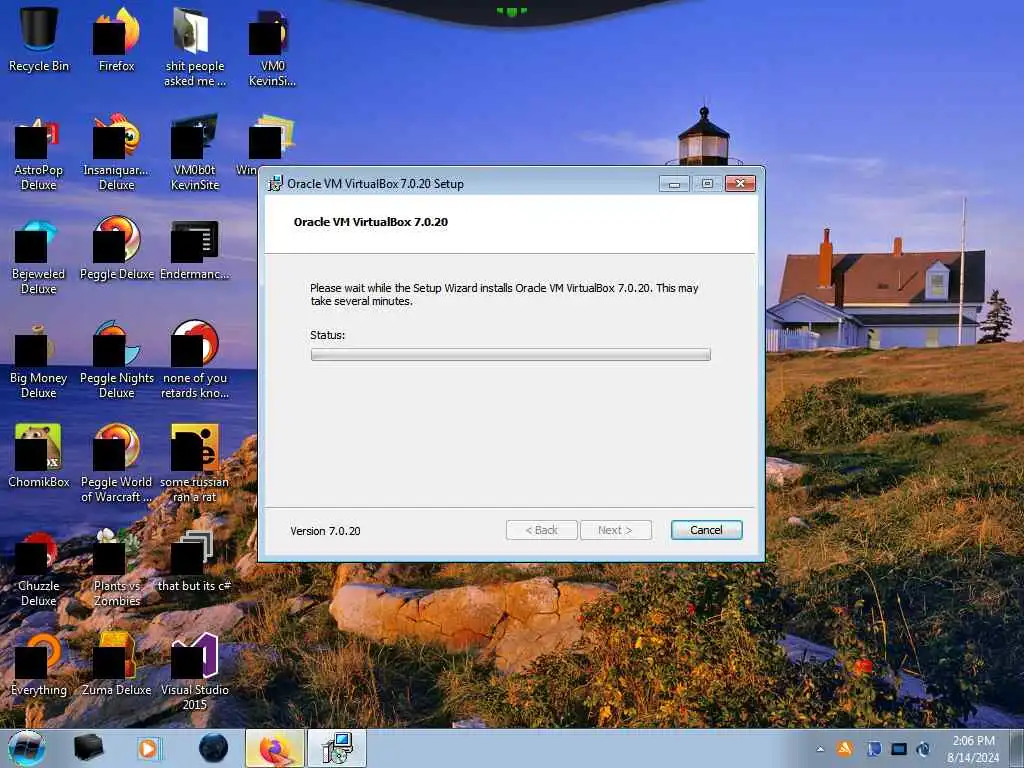Image resolution: width=1024 pixels, height=768 pixels.
Task: Select the 'some russian ran a rat' icon
Action: (195, 465)
